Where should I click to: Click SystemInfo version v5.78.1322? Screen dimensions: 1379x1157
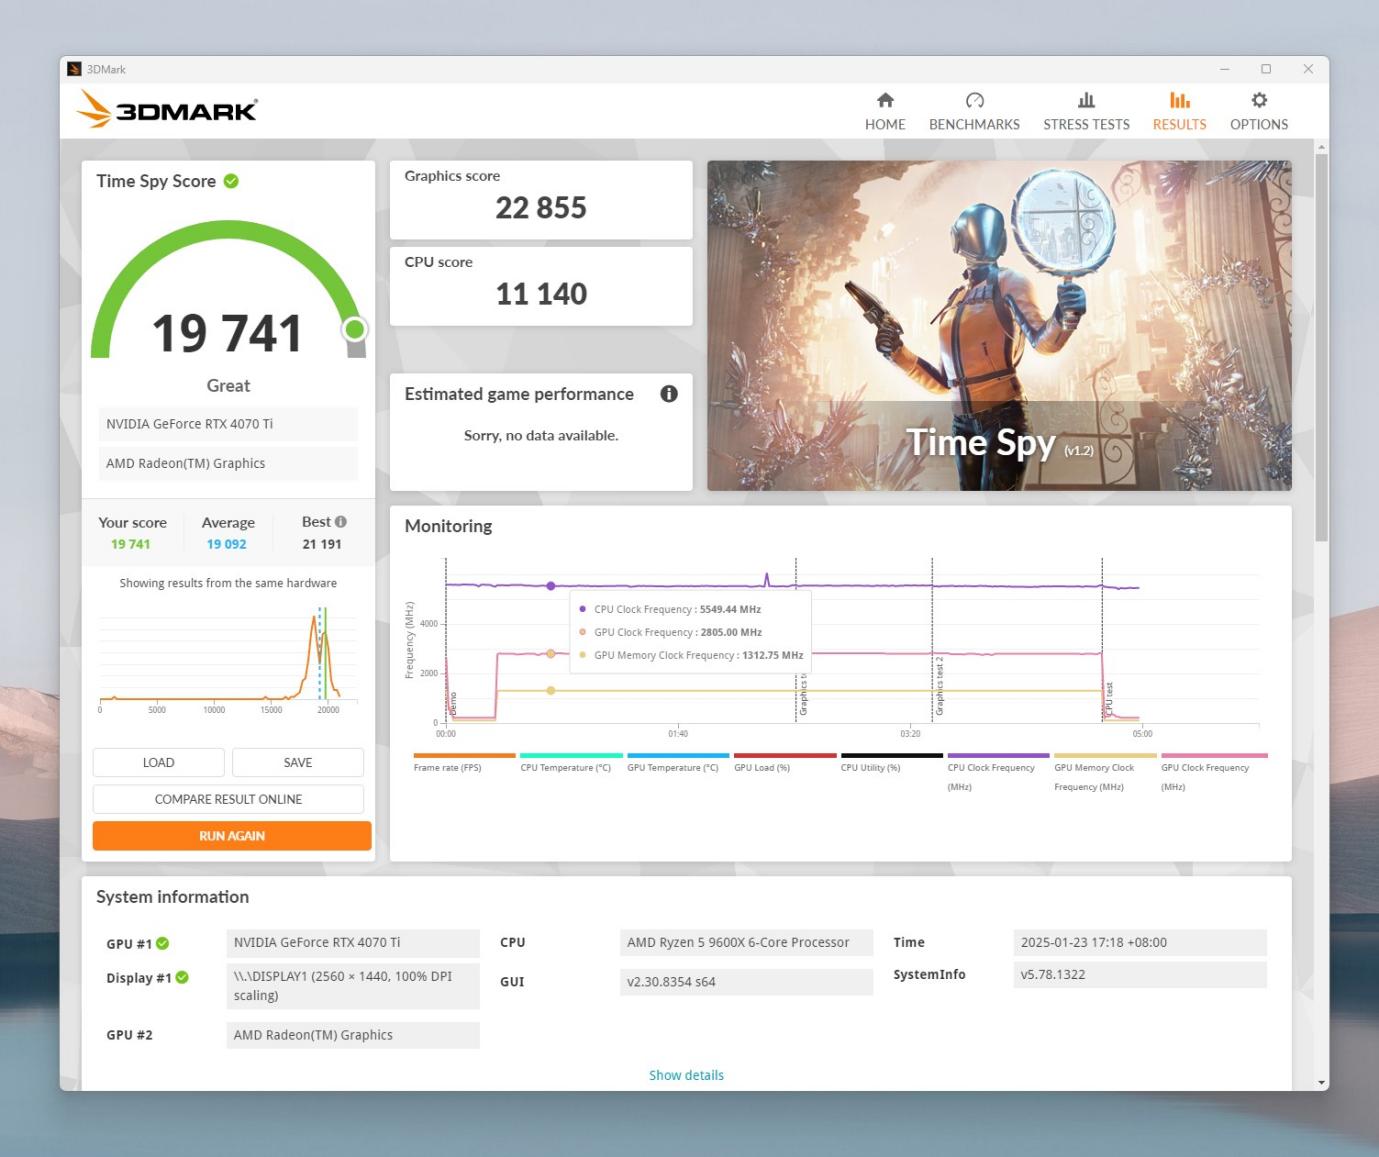[x=1140, y=975]
